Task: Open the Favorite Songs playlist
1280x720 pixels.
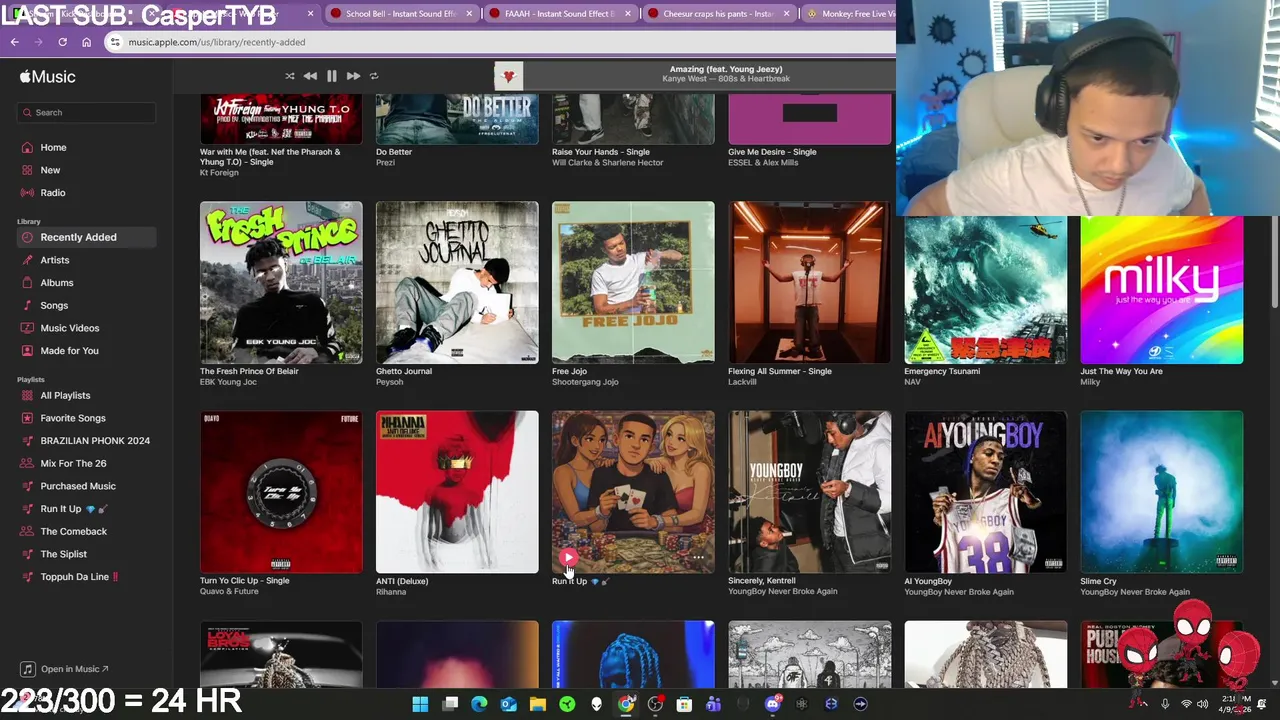Action: pos(73,418)
